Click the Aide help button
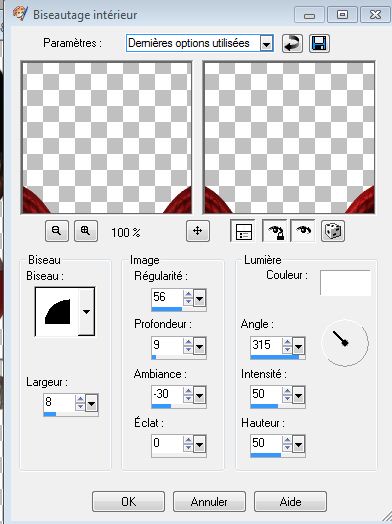Screen dimensions: 392x524 coord(290,501)
